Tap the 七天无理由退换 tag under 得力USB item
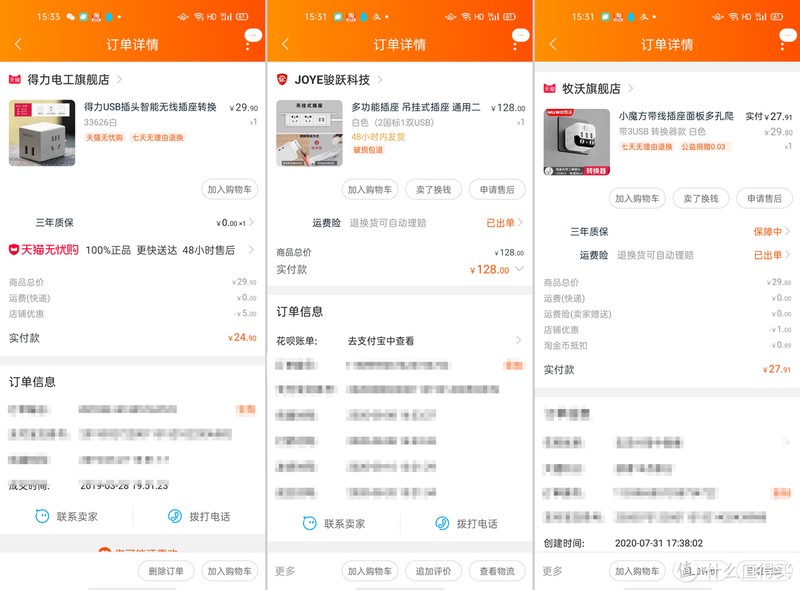Viewport: 800px width, 590px height. [157, 138]
